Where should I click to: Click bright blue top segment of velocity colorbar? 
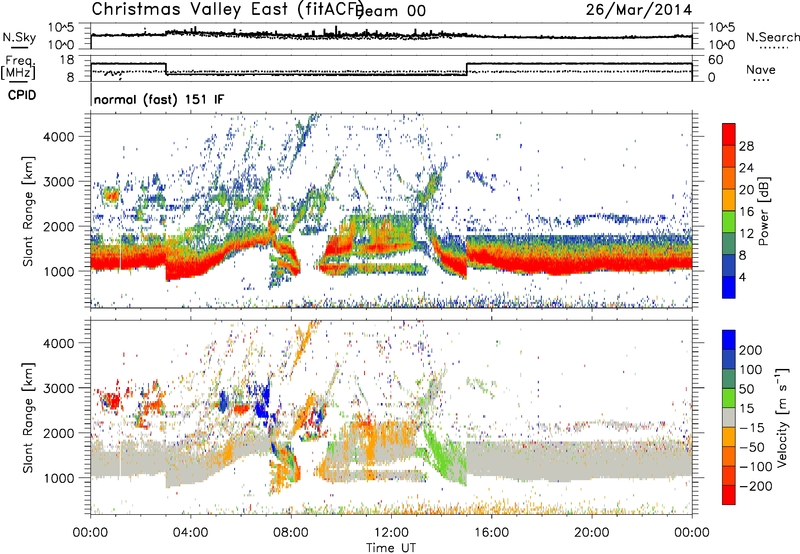[729, 340]
